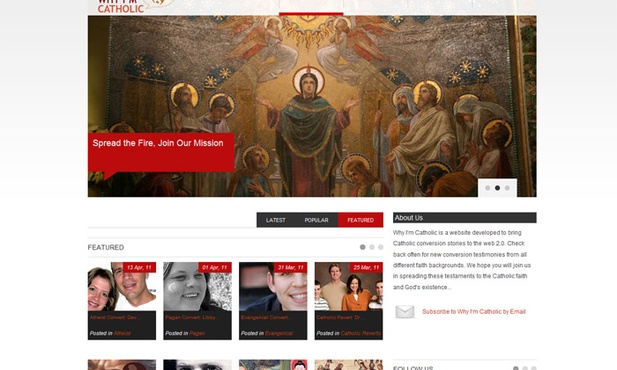Go to first page of Featured carousel dots
This screenshot has width=617, height=370.
pyautogui.click(x=362, y=247)
